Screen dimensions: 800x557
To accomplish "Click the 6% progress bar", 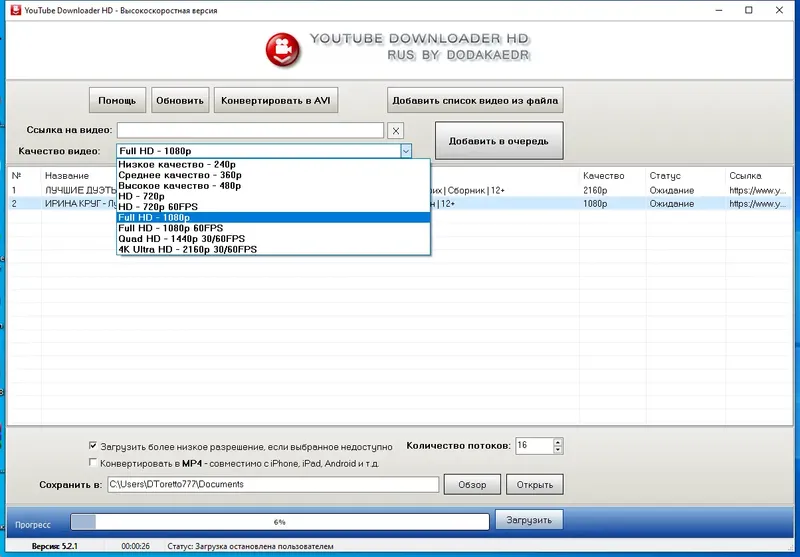I will pos(280,522).
